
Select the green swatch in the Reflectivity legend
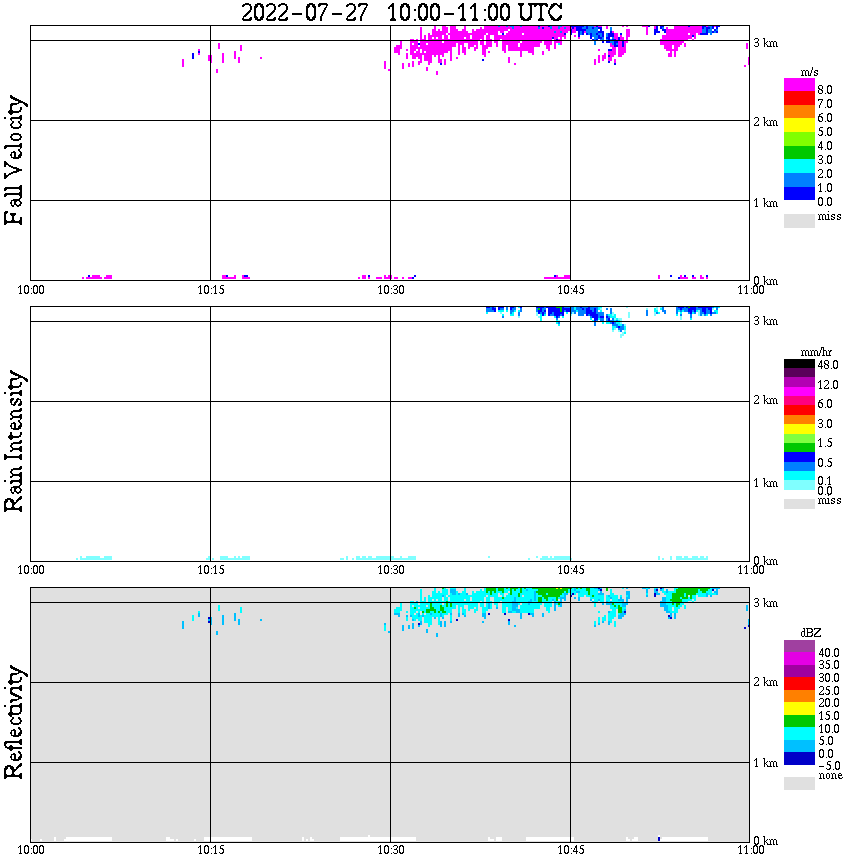point(799,721)
